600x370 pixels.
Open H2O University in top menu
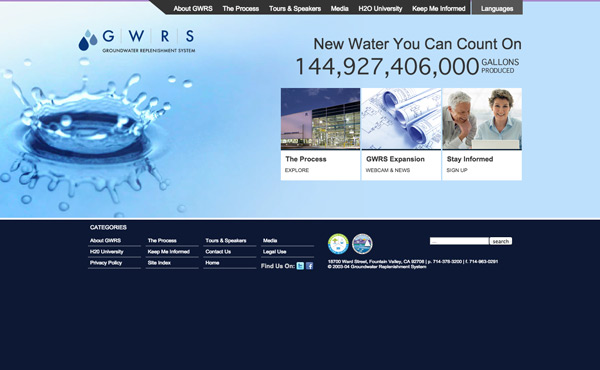pos(380,8)
